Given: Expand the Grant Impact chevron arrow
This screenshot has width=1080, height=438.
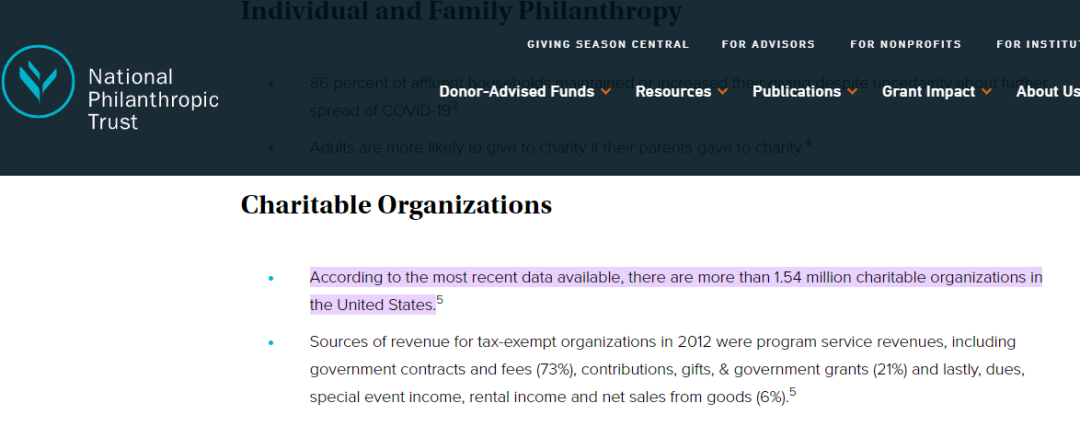Looking at the screenshot, I should [x=986, y=92].
